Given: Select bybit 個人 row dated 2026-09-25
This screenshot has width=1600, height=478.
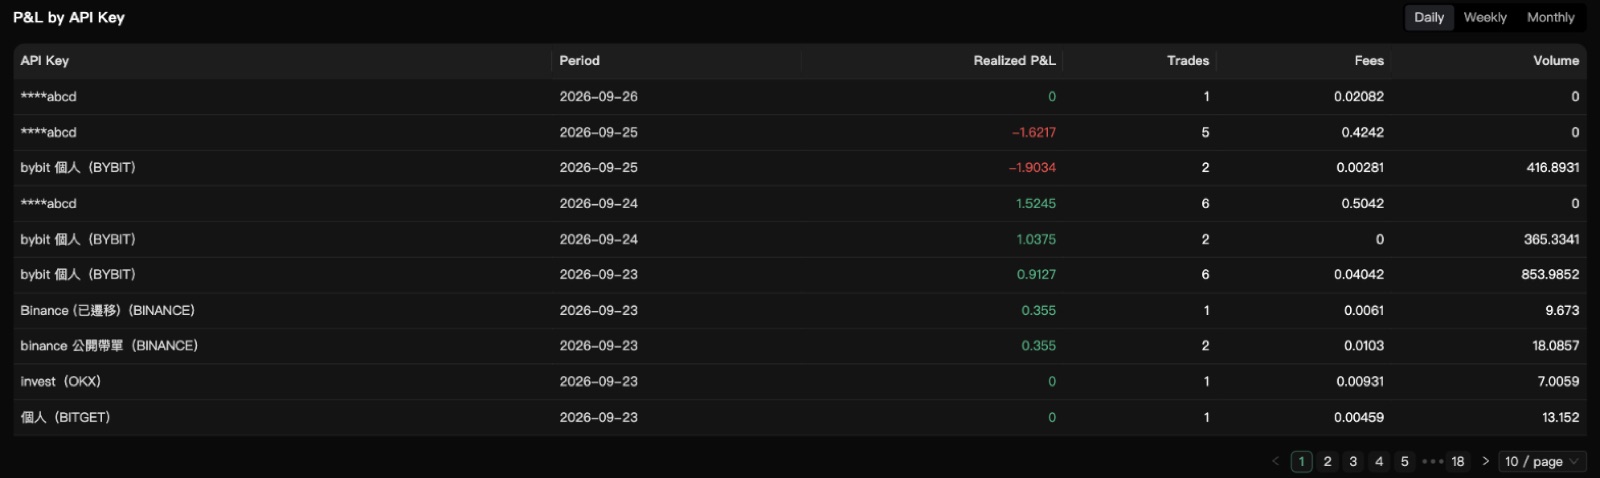Looking at the screenshot, I should (800, 168).
